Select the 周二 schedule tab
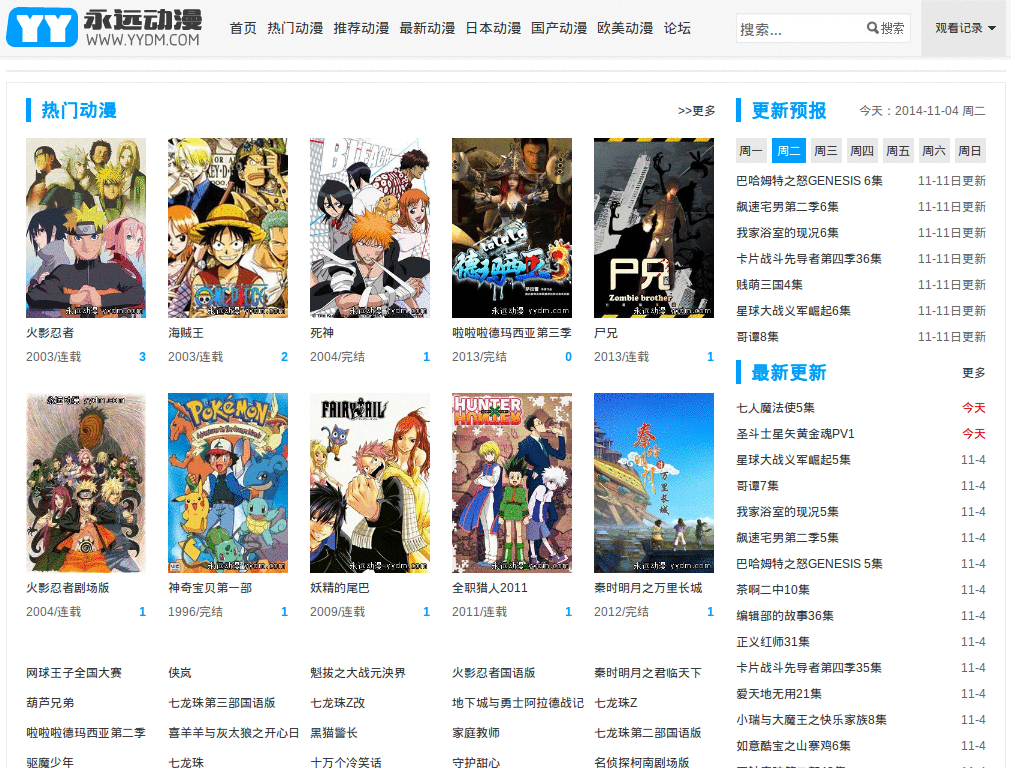 [788, 151]
